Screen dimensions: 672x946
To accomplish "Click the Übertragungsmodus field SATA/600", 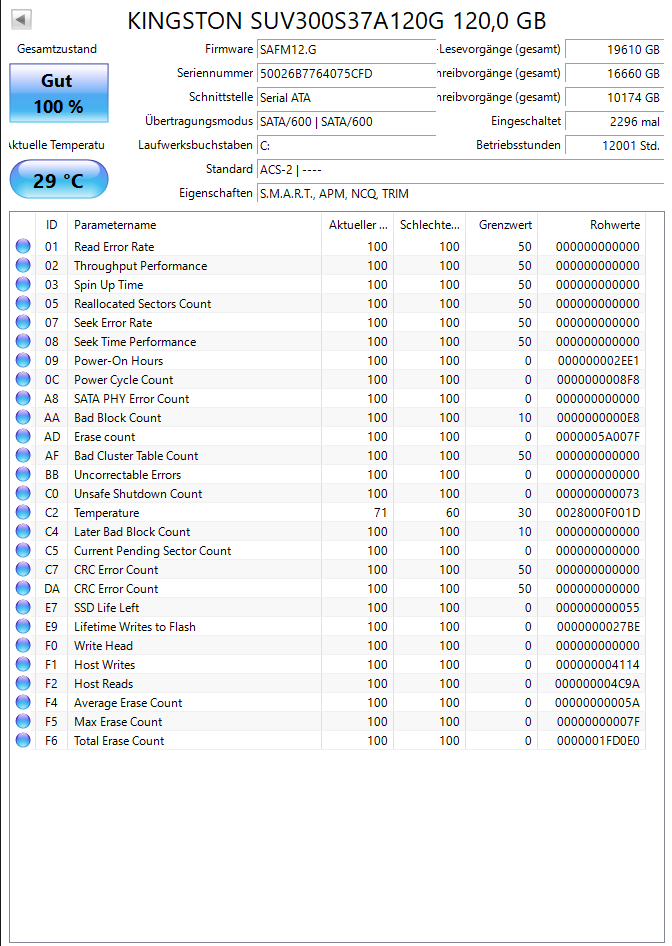I will (x=346, y=122).
